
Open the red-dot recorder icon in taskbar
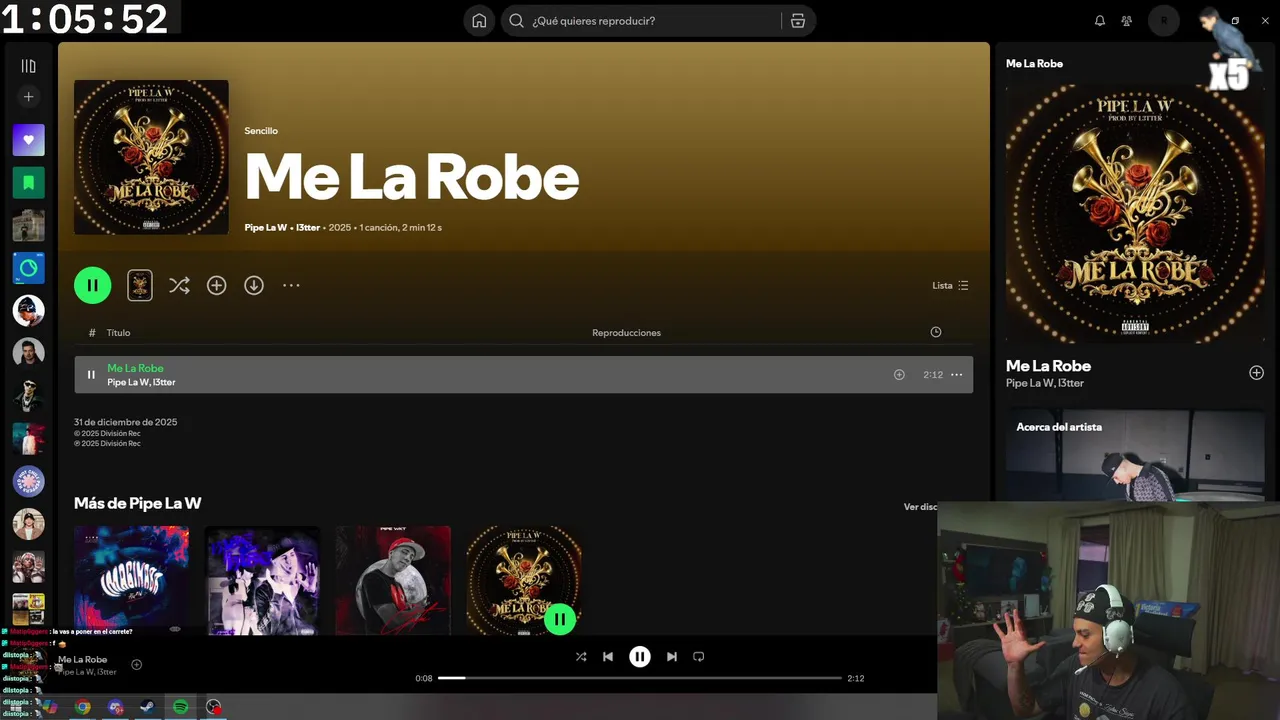click(213, 707)
